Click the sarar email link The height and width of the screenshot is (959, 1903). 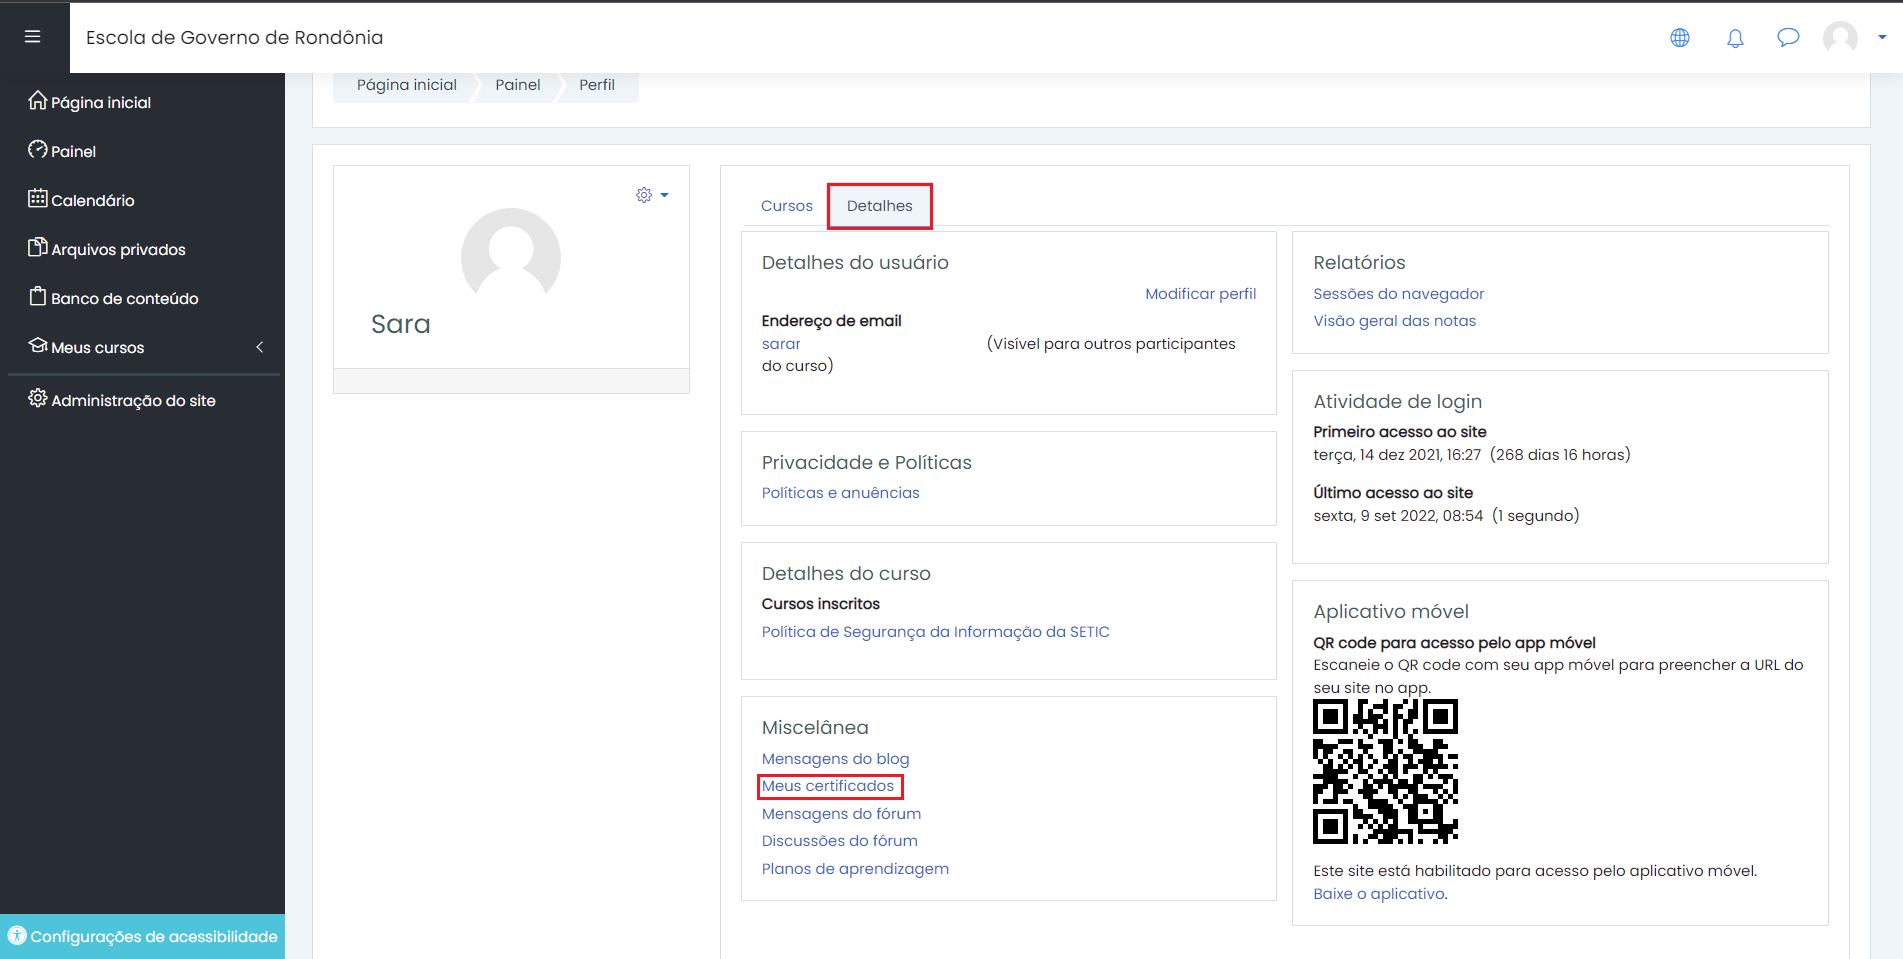click(x=781, y=344)
